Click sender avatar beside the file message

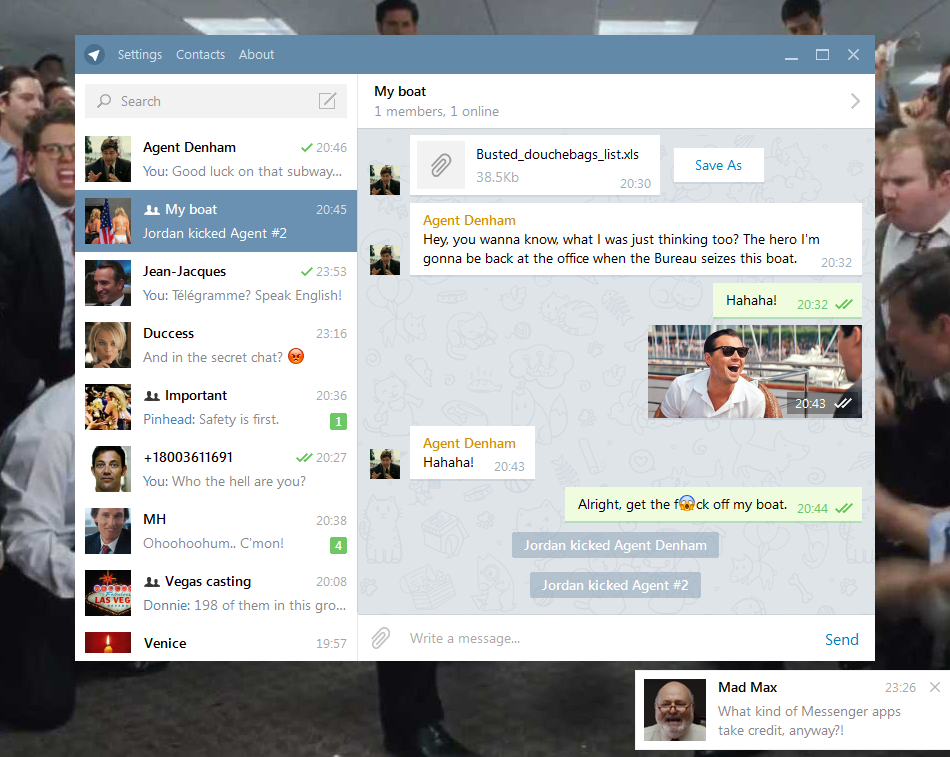385,180
